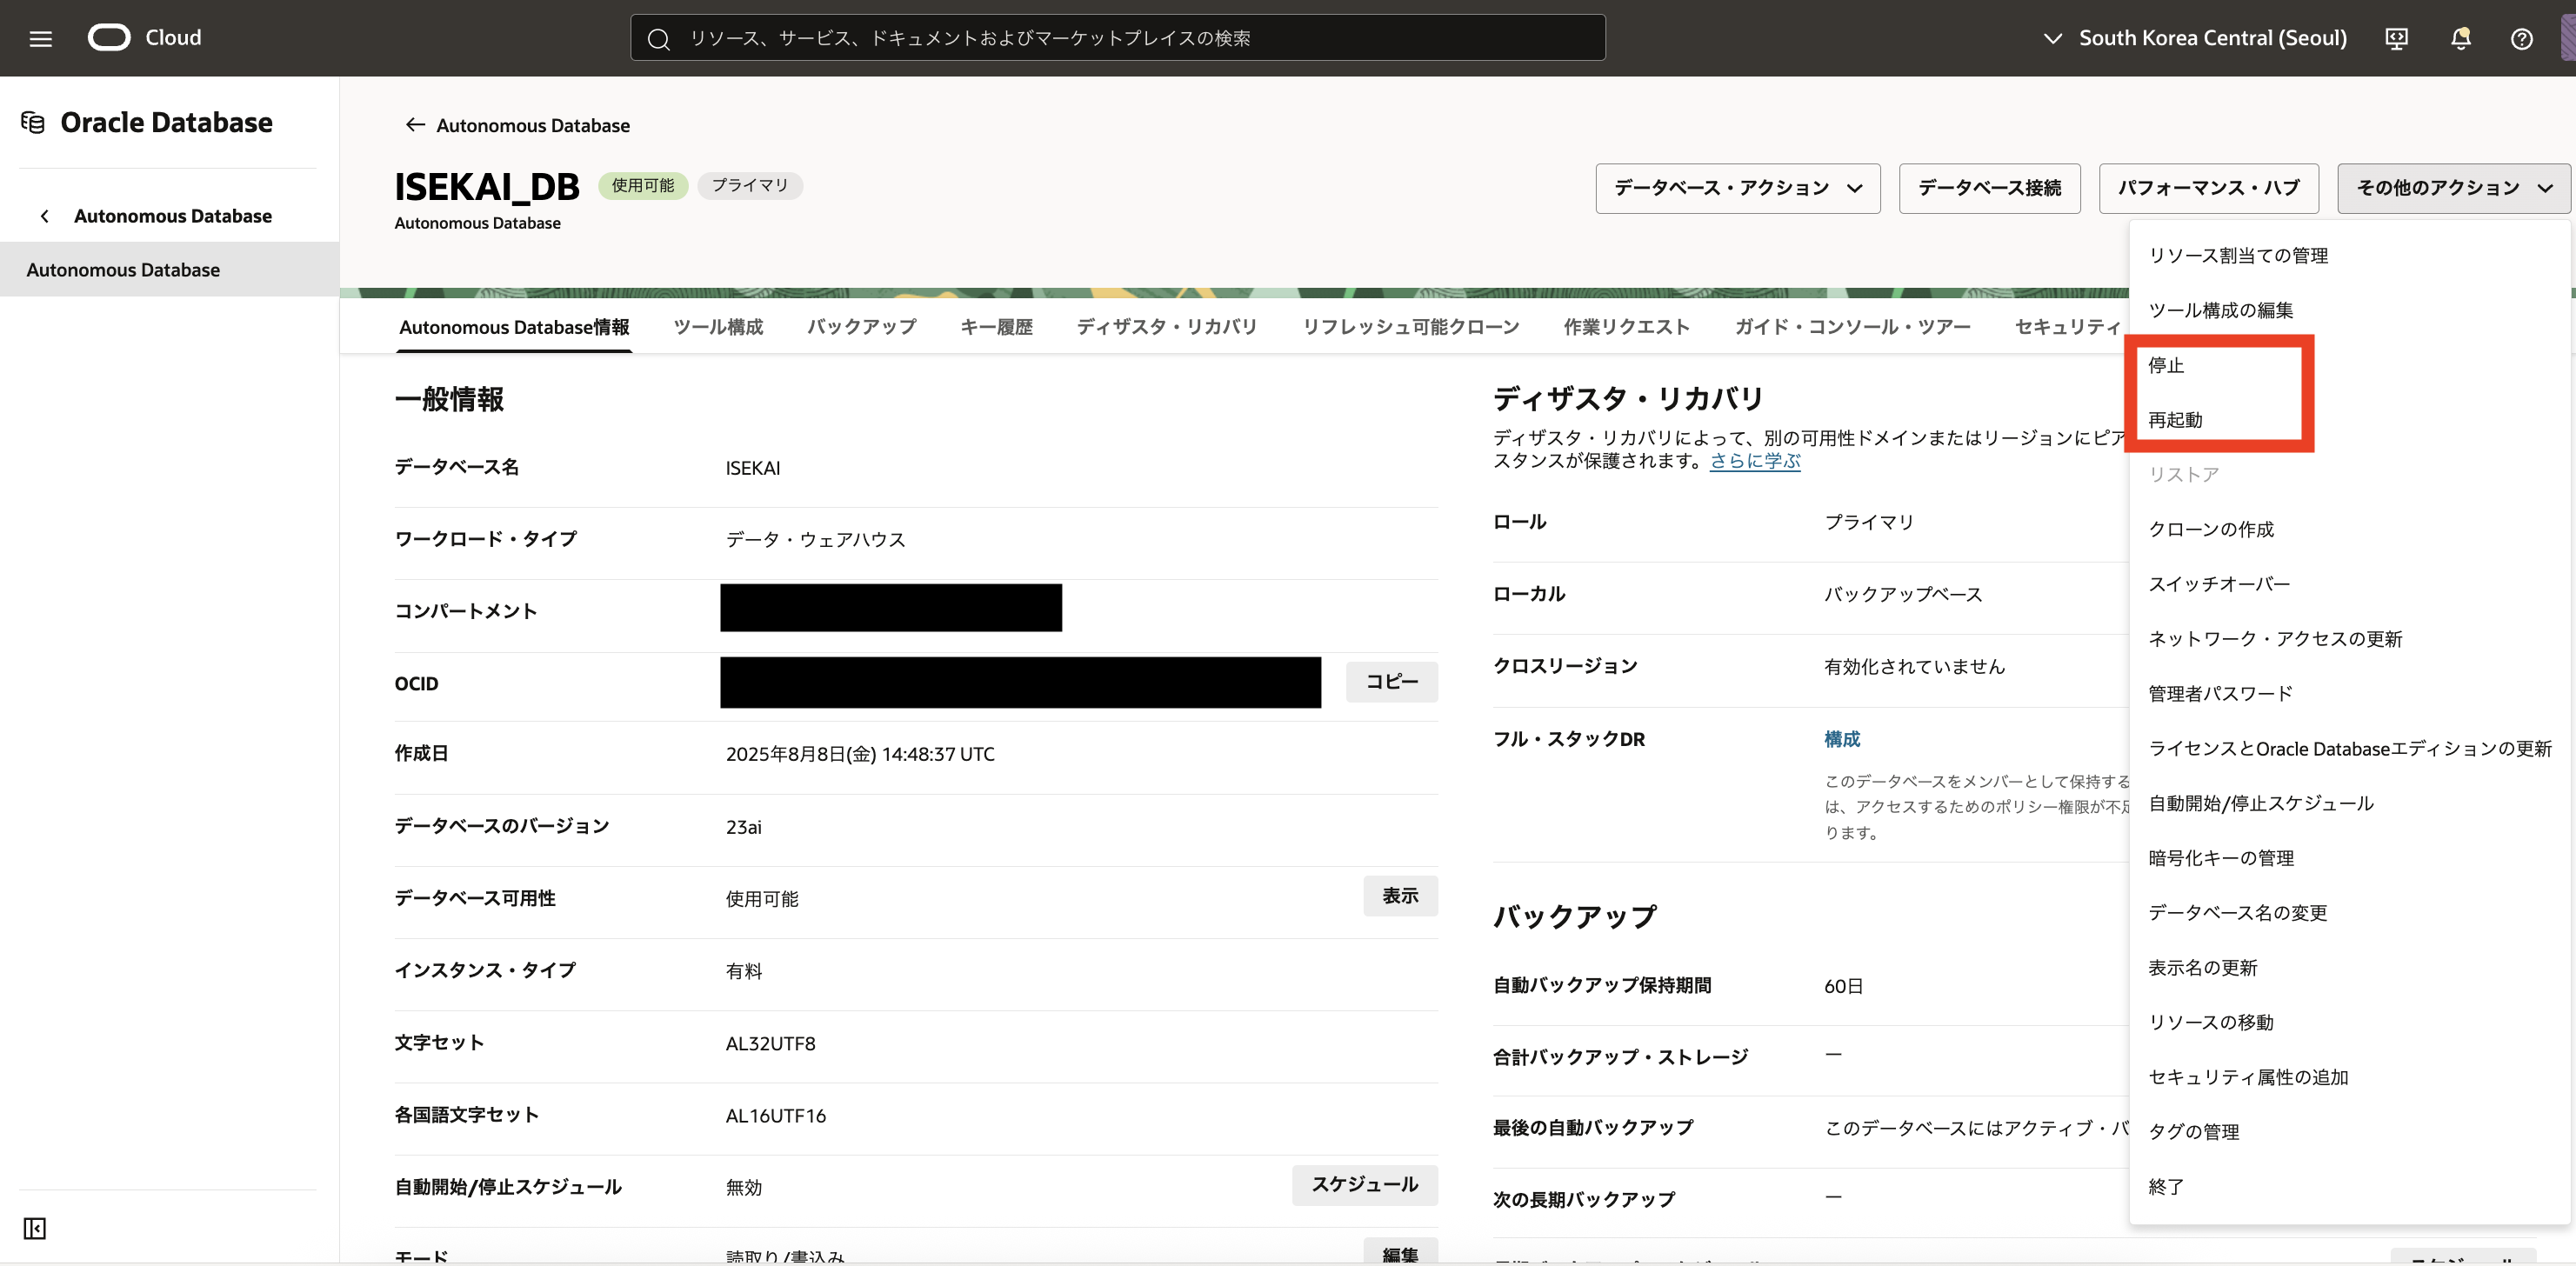2576x1266 pixels.
Task: Select 停止 from the actions menu
Action: 2166,365
